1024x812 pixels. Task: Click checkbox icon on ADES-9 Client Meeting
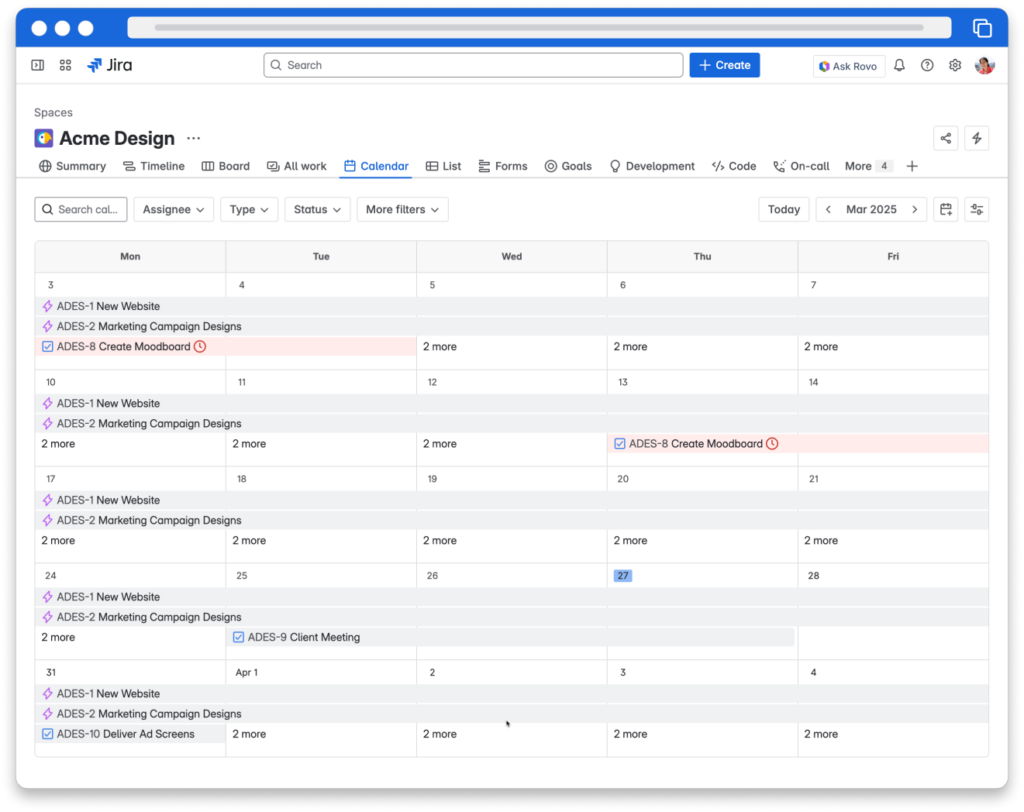[x=238, y=637]
